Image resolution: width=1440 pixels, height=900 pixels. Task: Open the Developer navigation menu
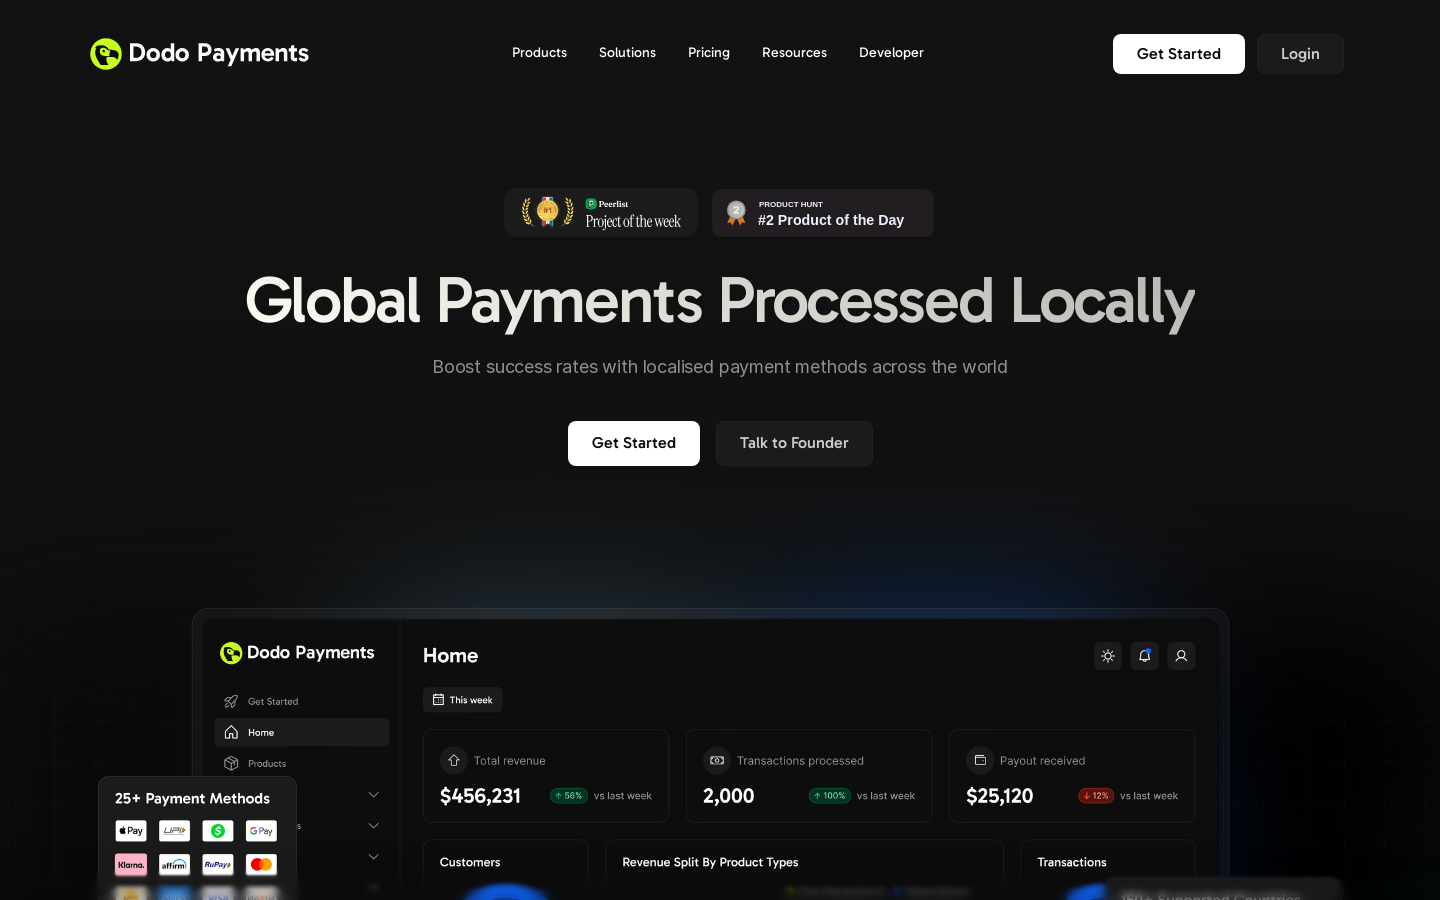point(891,53)
